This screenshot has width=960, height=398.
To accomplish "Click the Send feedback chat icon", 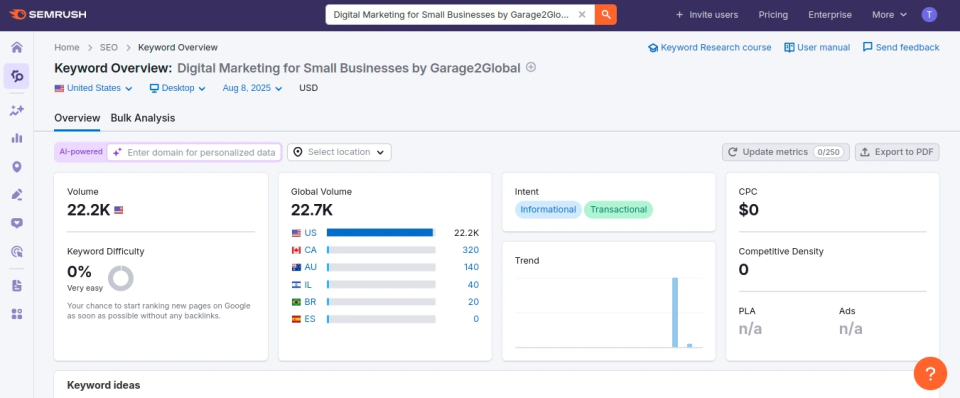I will (867, 47).
